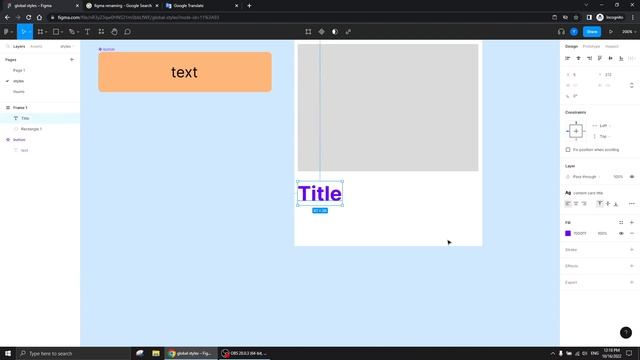Open the shape tools options arrow

[x=62, y=32]
